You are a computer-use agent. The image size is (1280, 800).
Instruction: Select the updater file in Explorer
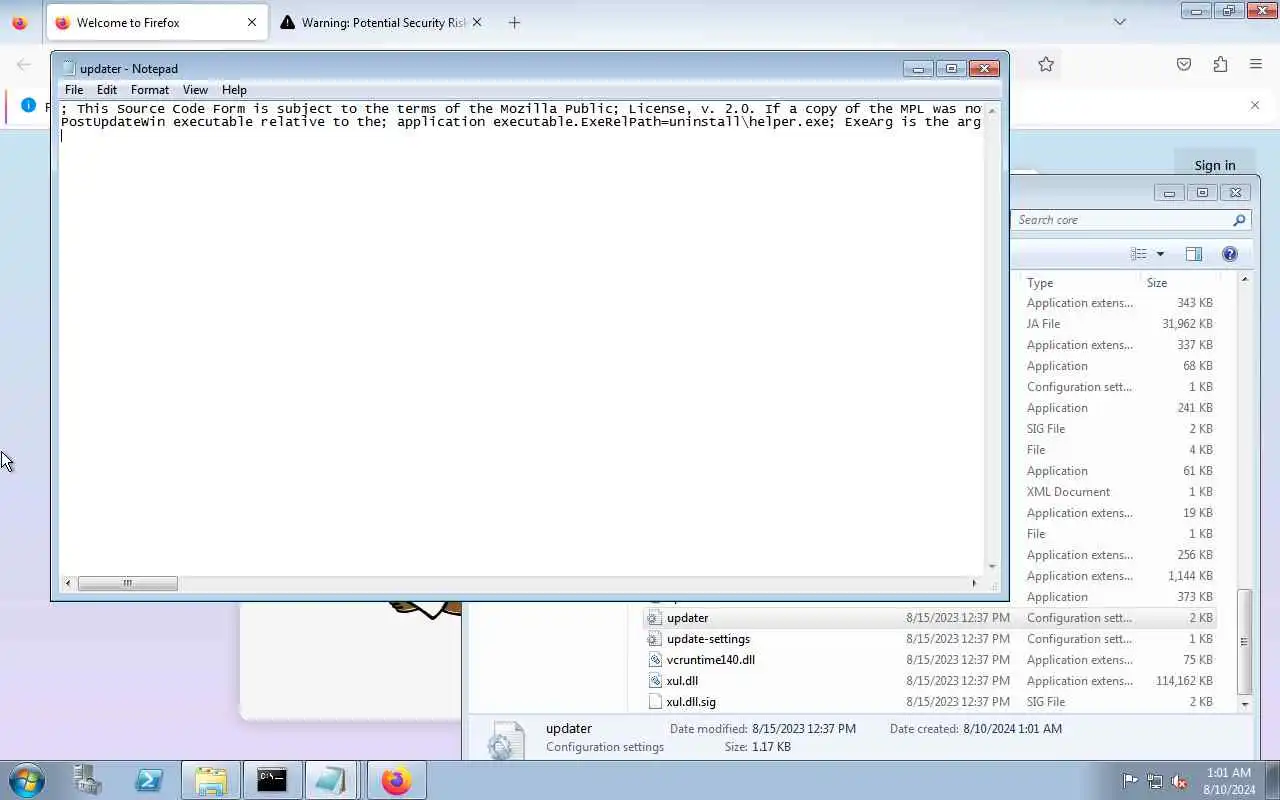[x=930, y=618]
